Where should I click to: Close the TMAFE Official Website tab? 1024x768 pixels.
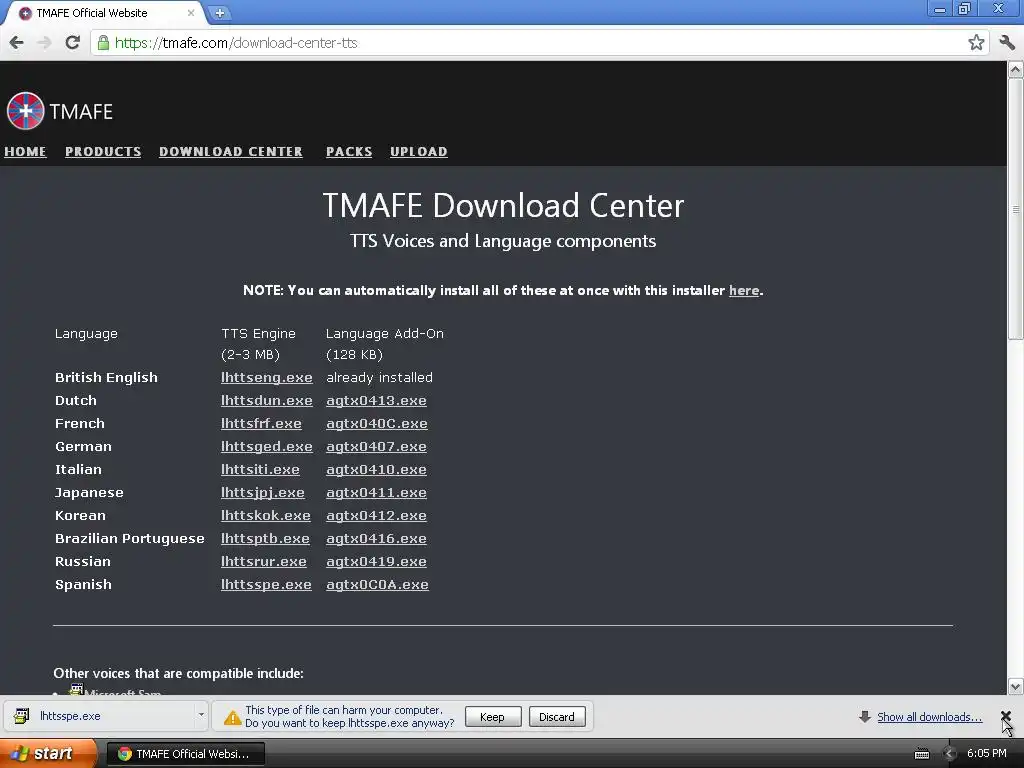coord(191,13)
